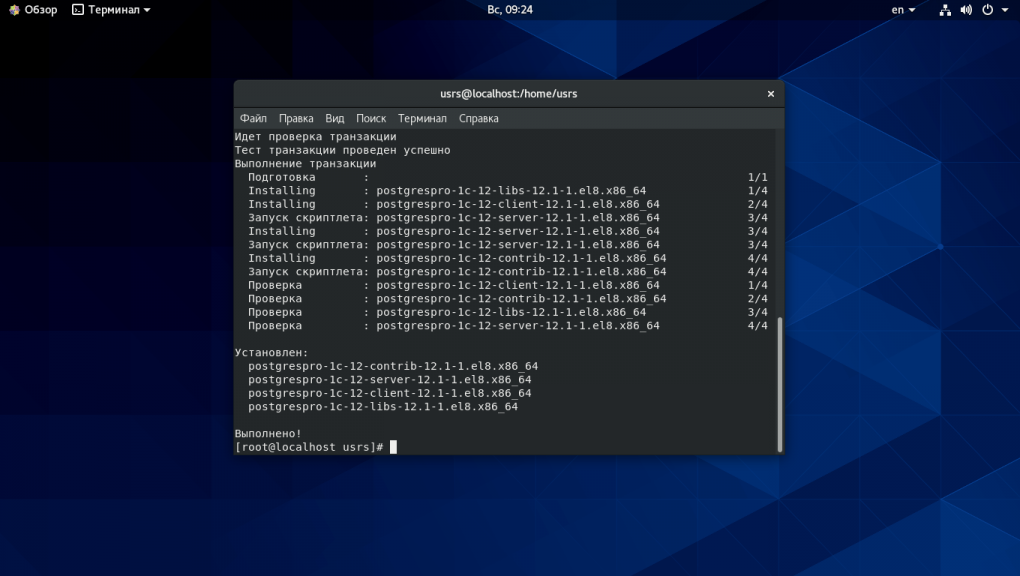
Task: Click the power icon in top bar
Action: pyautogui.click(x=987, y=10)
